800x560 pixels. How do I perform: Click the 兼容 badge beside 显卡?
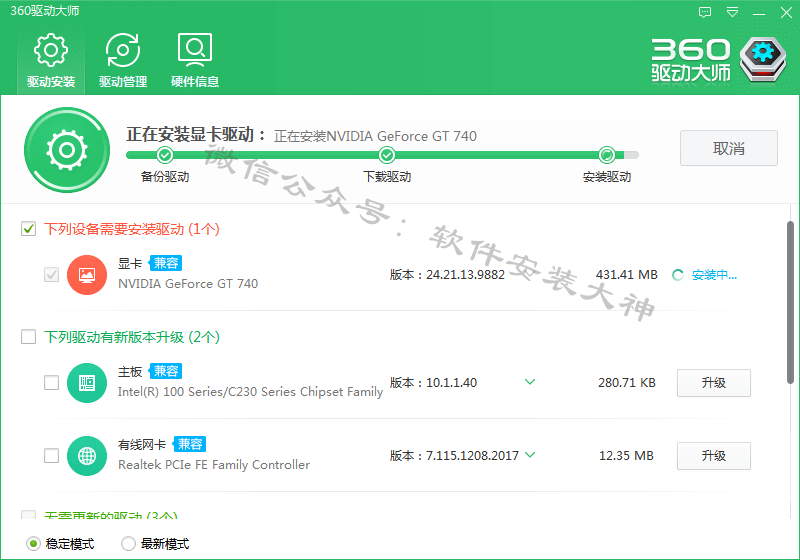coord(166,263)
